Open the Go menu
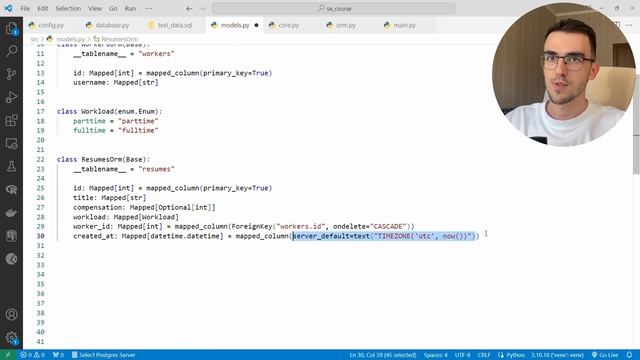This screenshot has width=640, height=360. pyautogui.click(x=113, y=8)
